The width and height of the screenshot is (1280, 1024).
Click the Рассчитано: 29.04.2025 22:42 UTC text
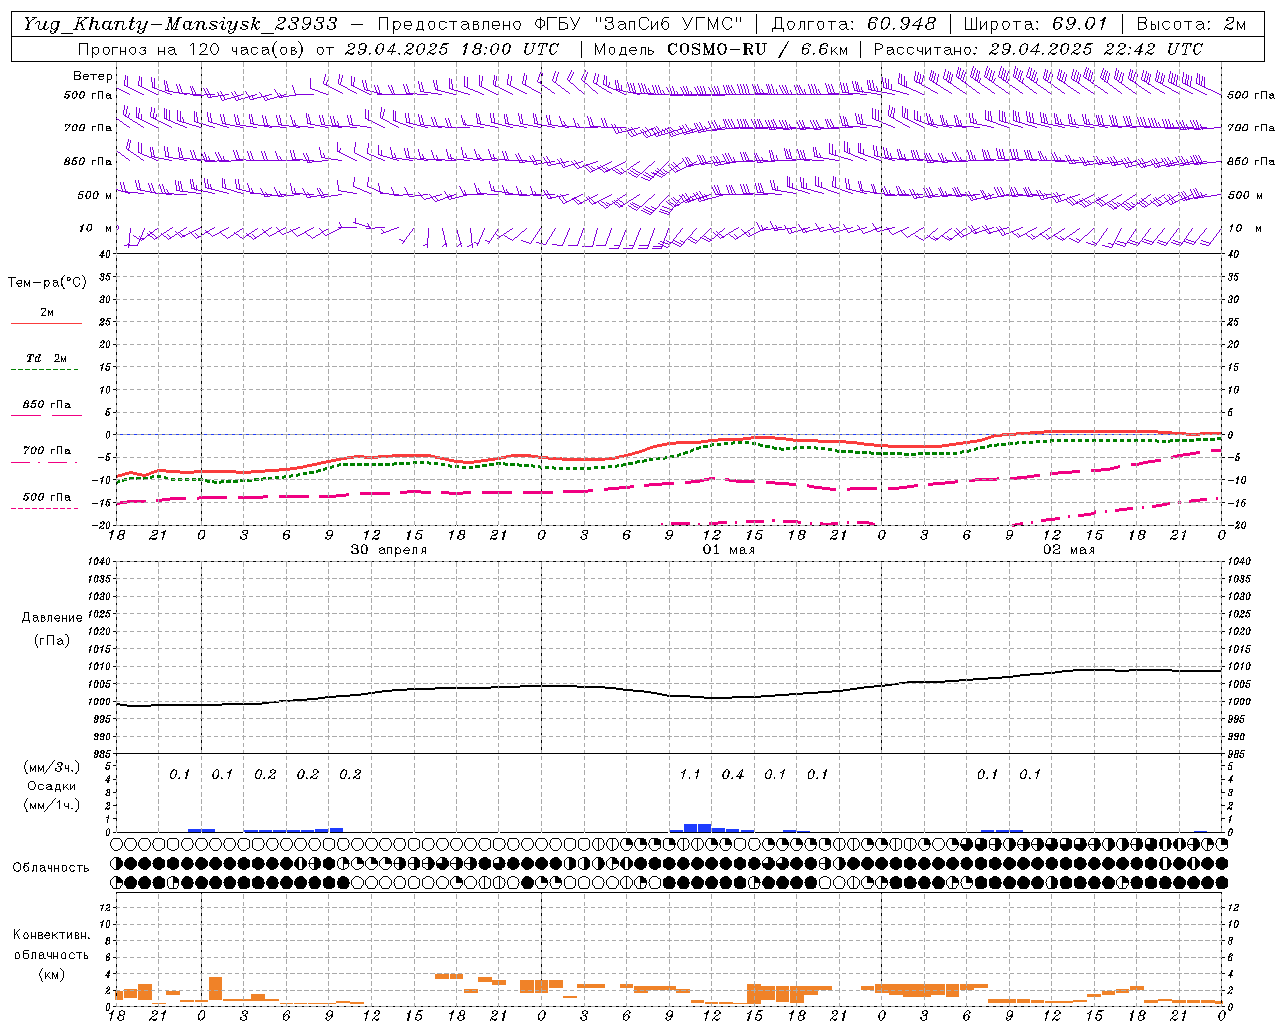(1038, 49)
